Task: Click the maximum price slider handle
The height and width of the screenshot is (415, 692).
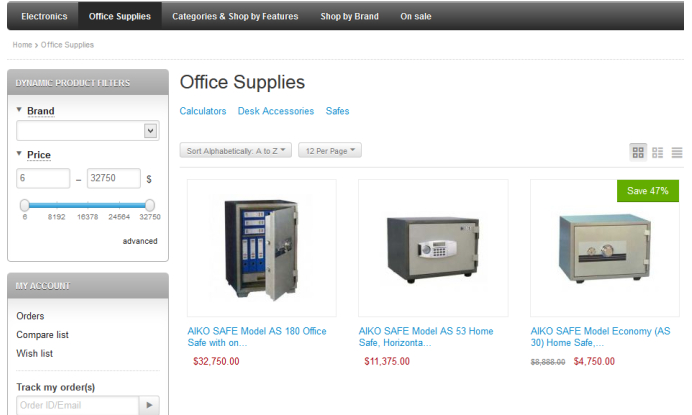Action: [x=150, y=205]
